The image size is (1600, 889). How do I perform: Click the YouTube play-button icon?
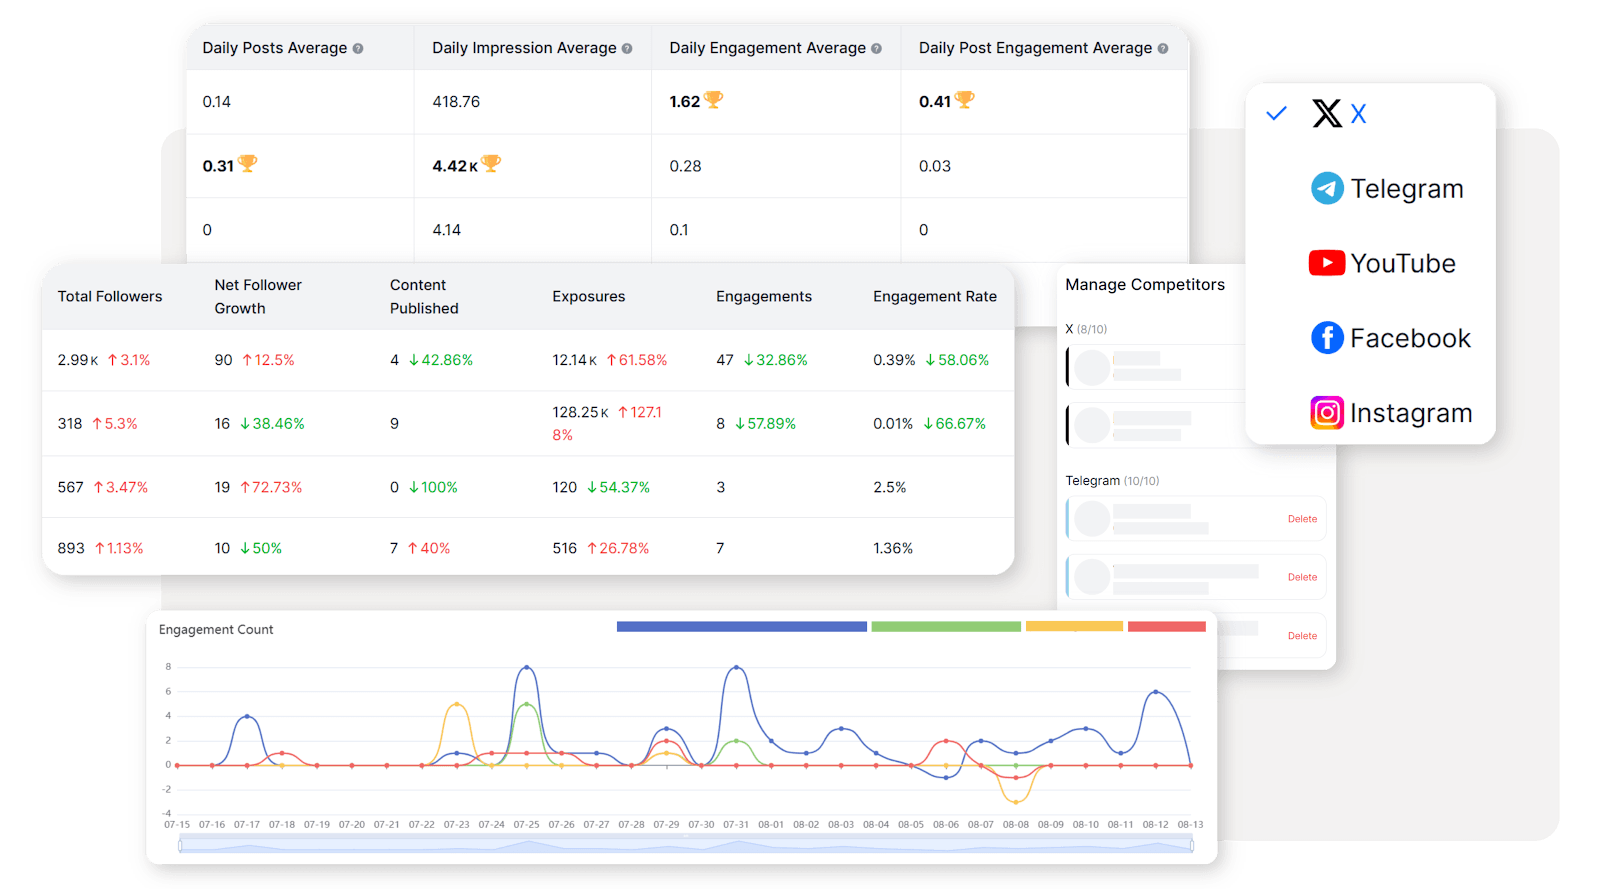point(1327,263)
